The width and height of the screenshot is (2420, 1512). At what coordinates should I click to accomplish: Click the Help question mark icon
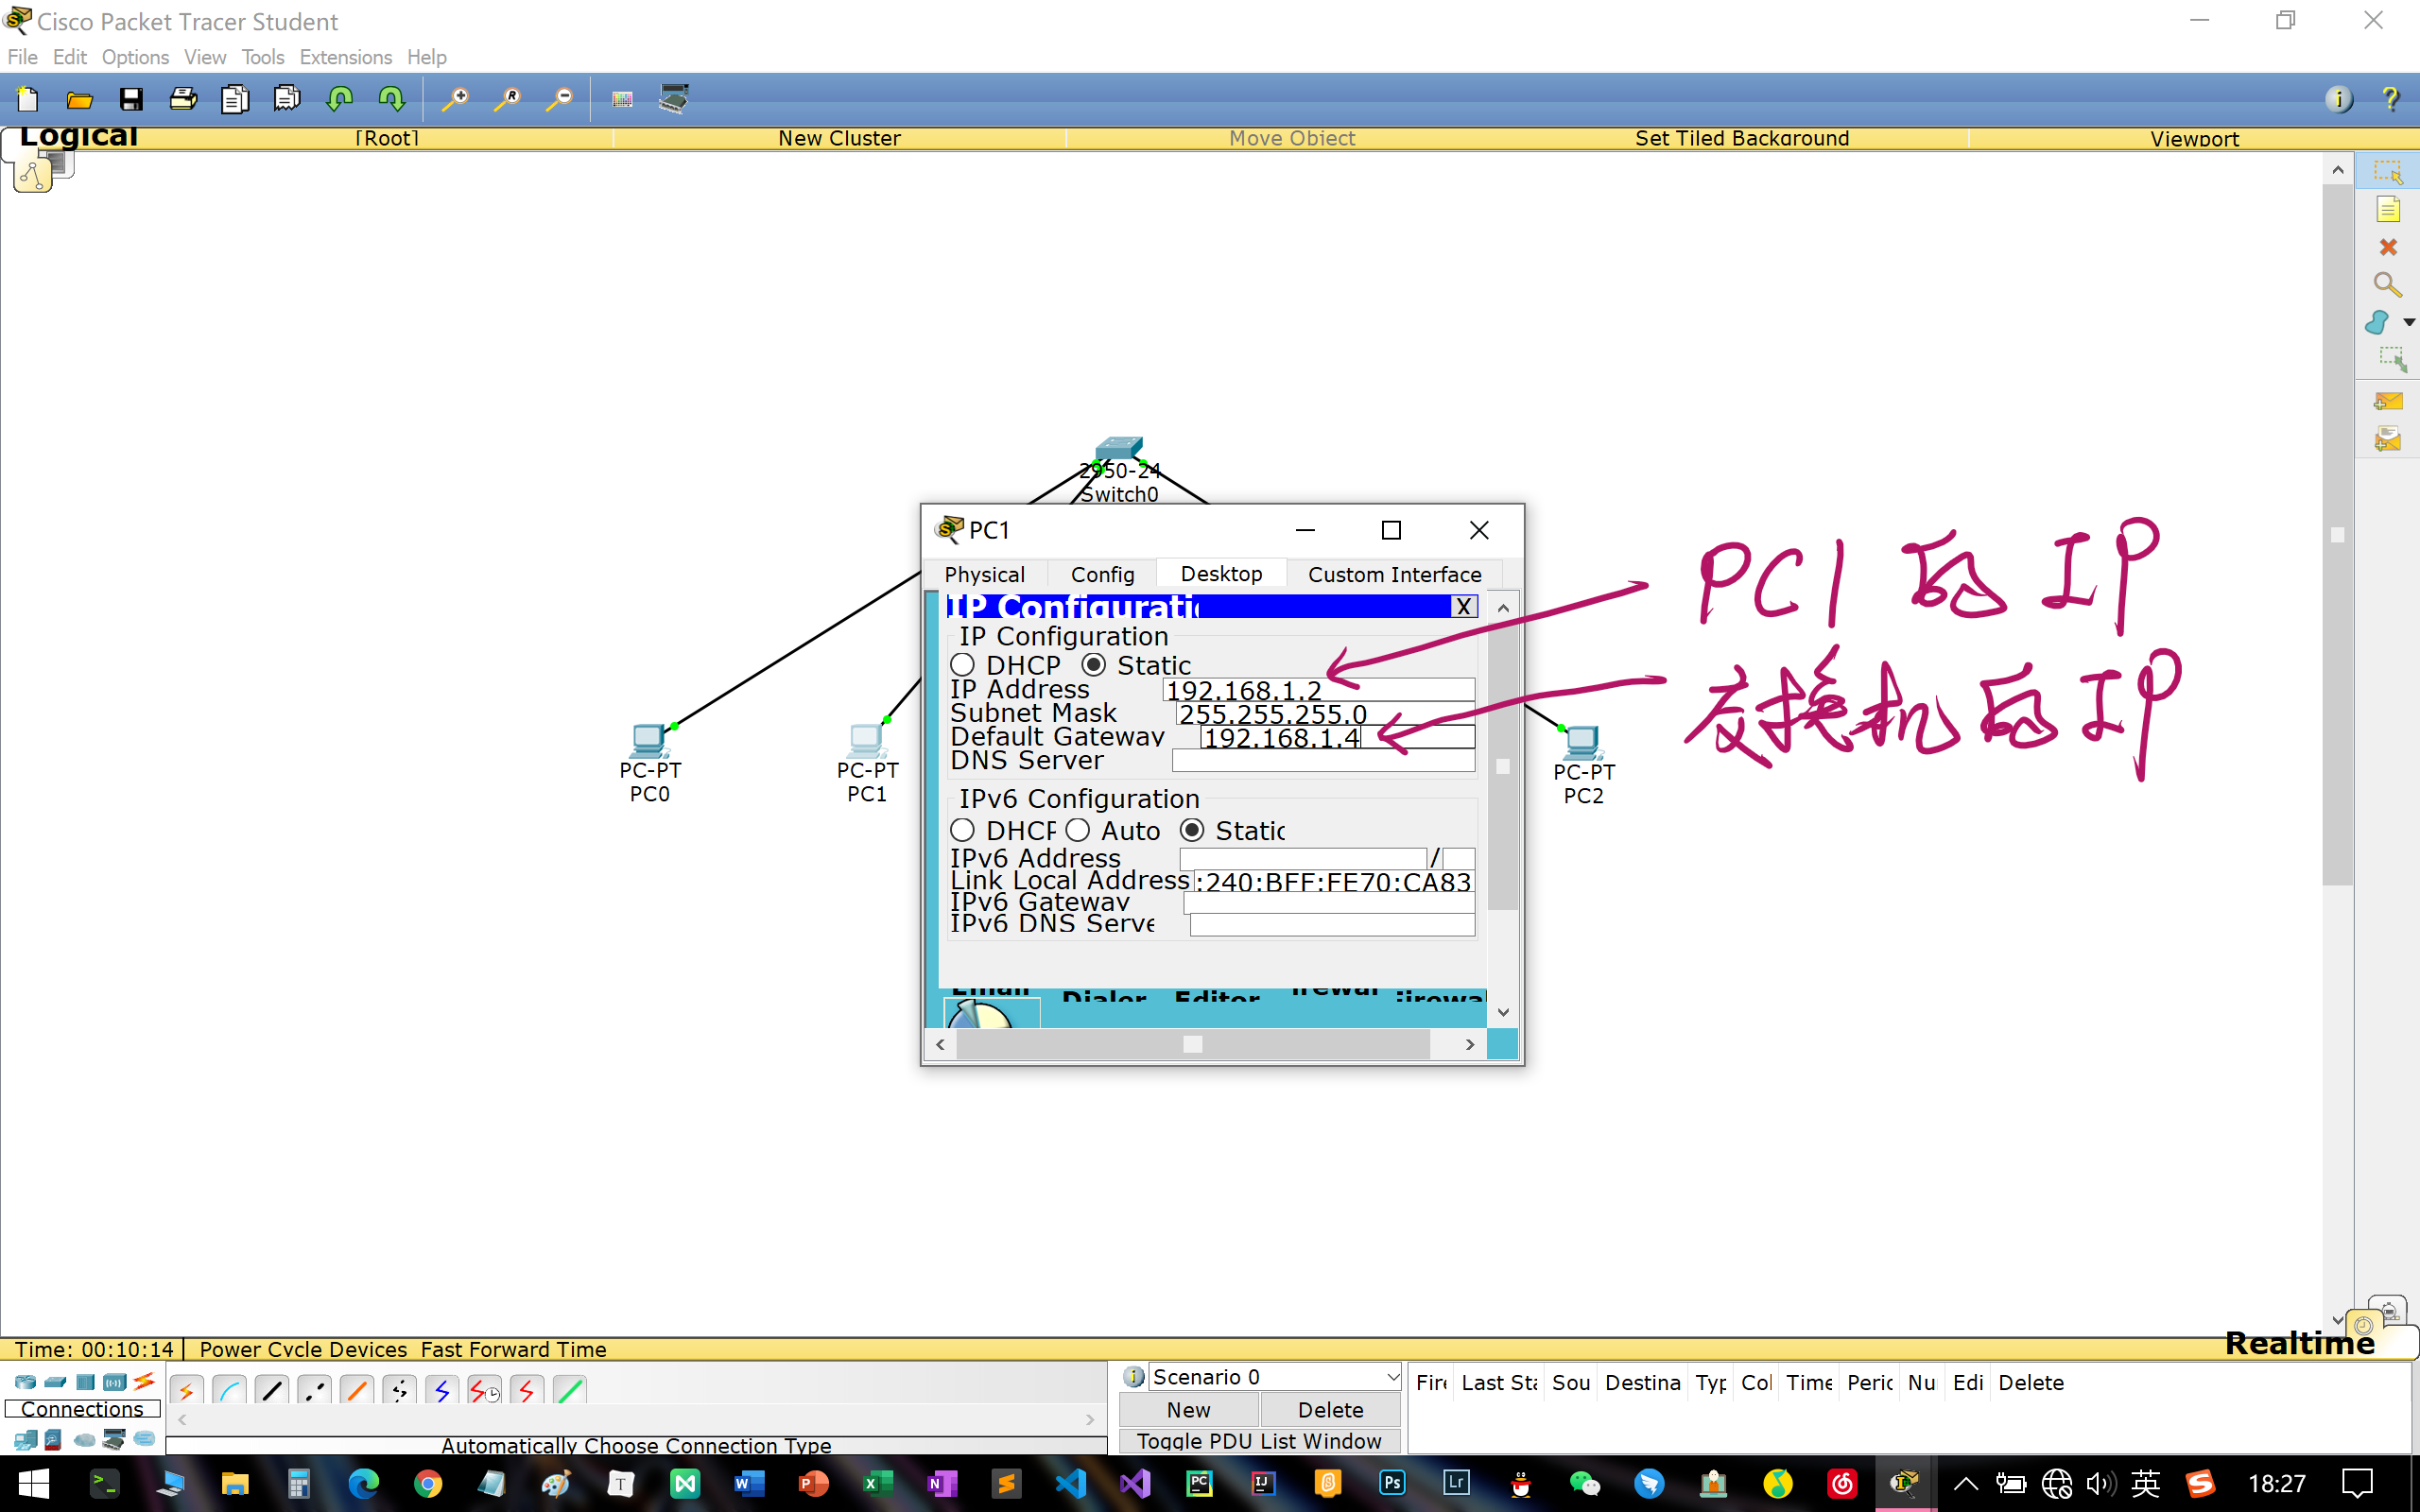pos(2391,99)
